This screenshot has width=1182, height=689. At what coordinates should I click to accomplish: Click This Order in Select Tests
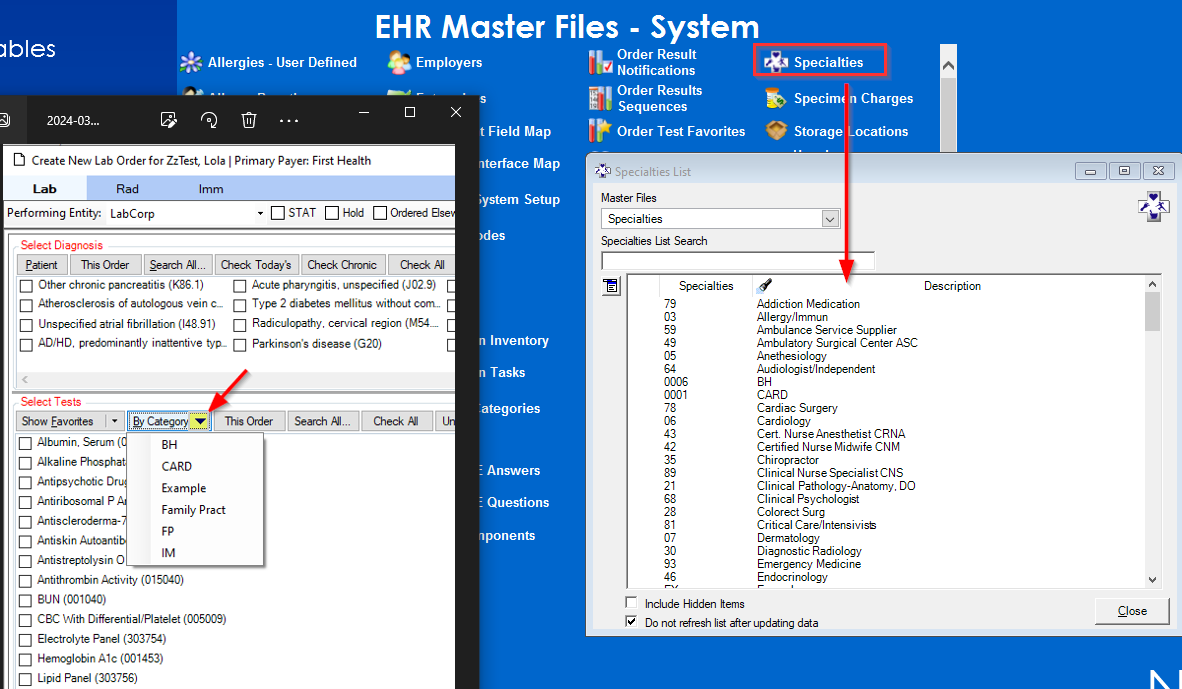(249, 421)
